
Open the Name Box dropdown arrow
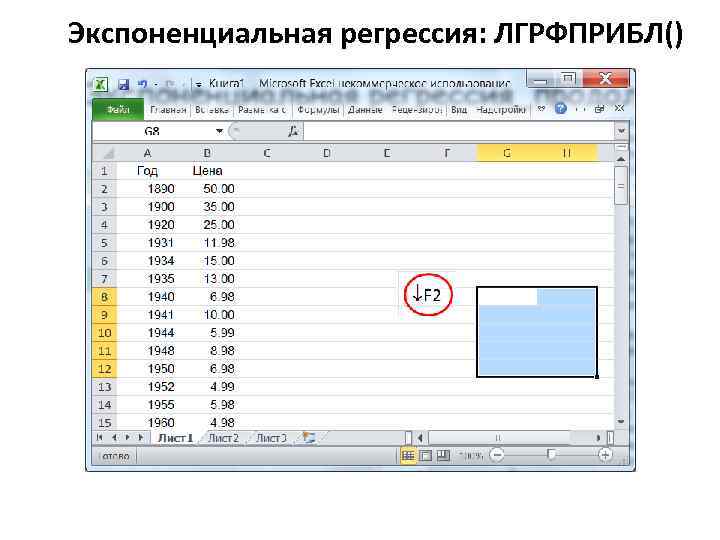point(219,131)
